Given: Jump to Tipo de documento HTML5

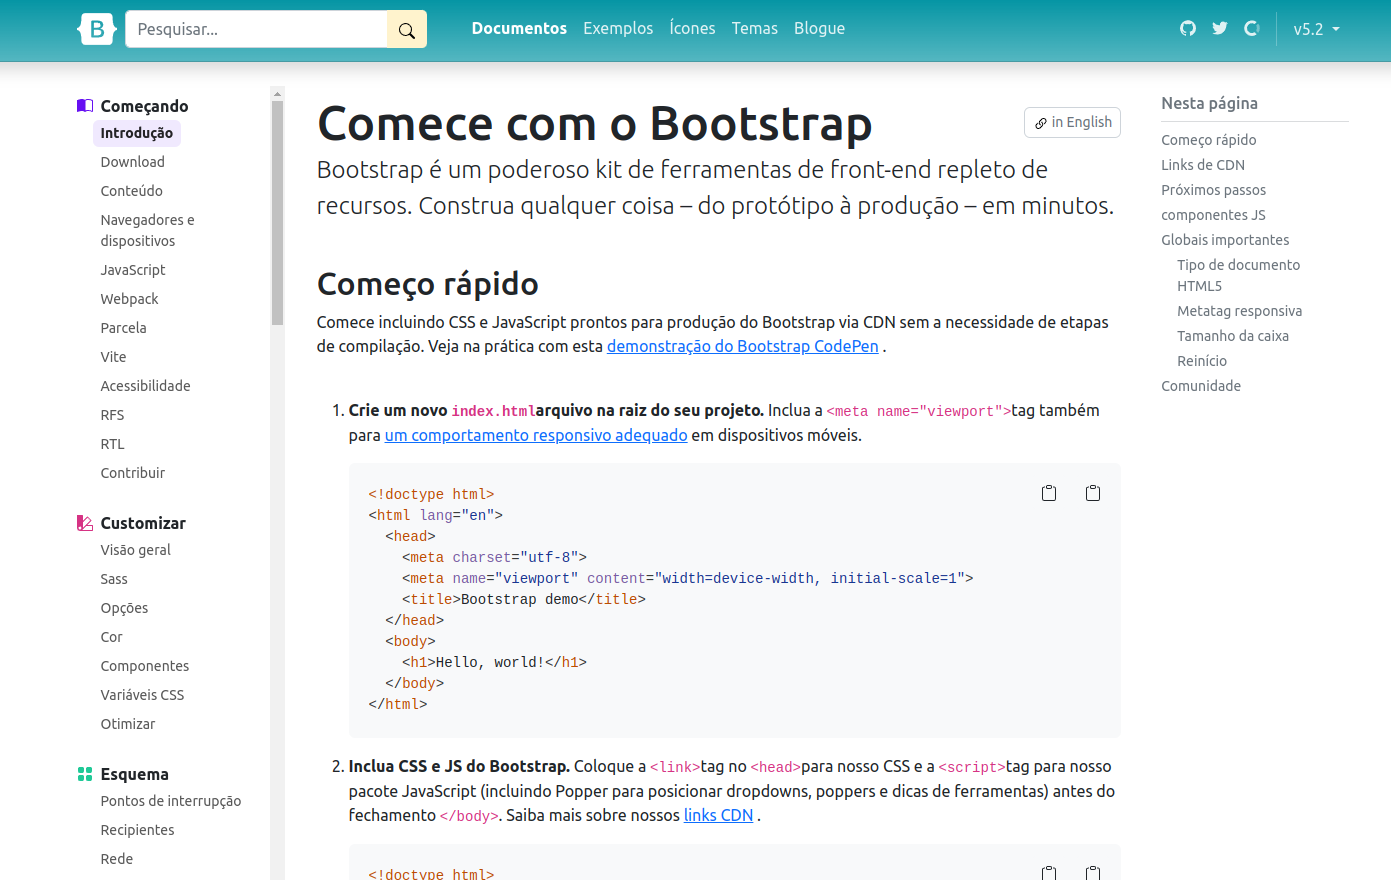Looking at the screenshot, I should [x=1238, y=275].
